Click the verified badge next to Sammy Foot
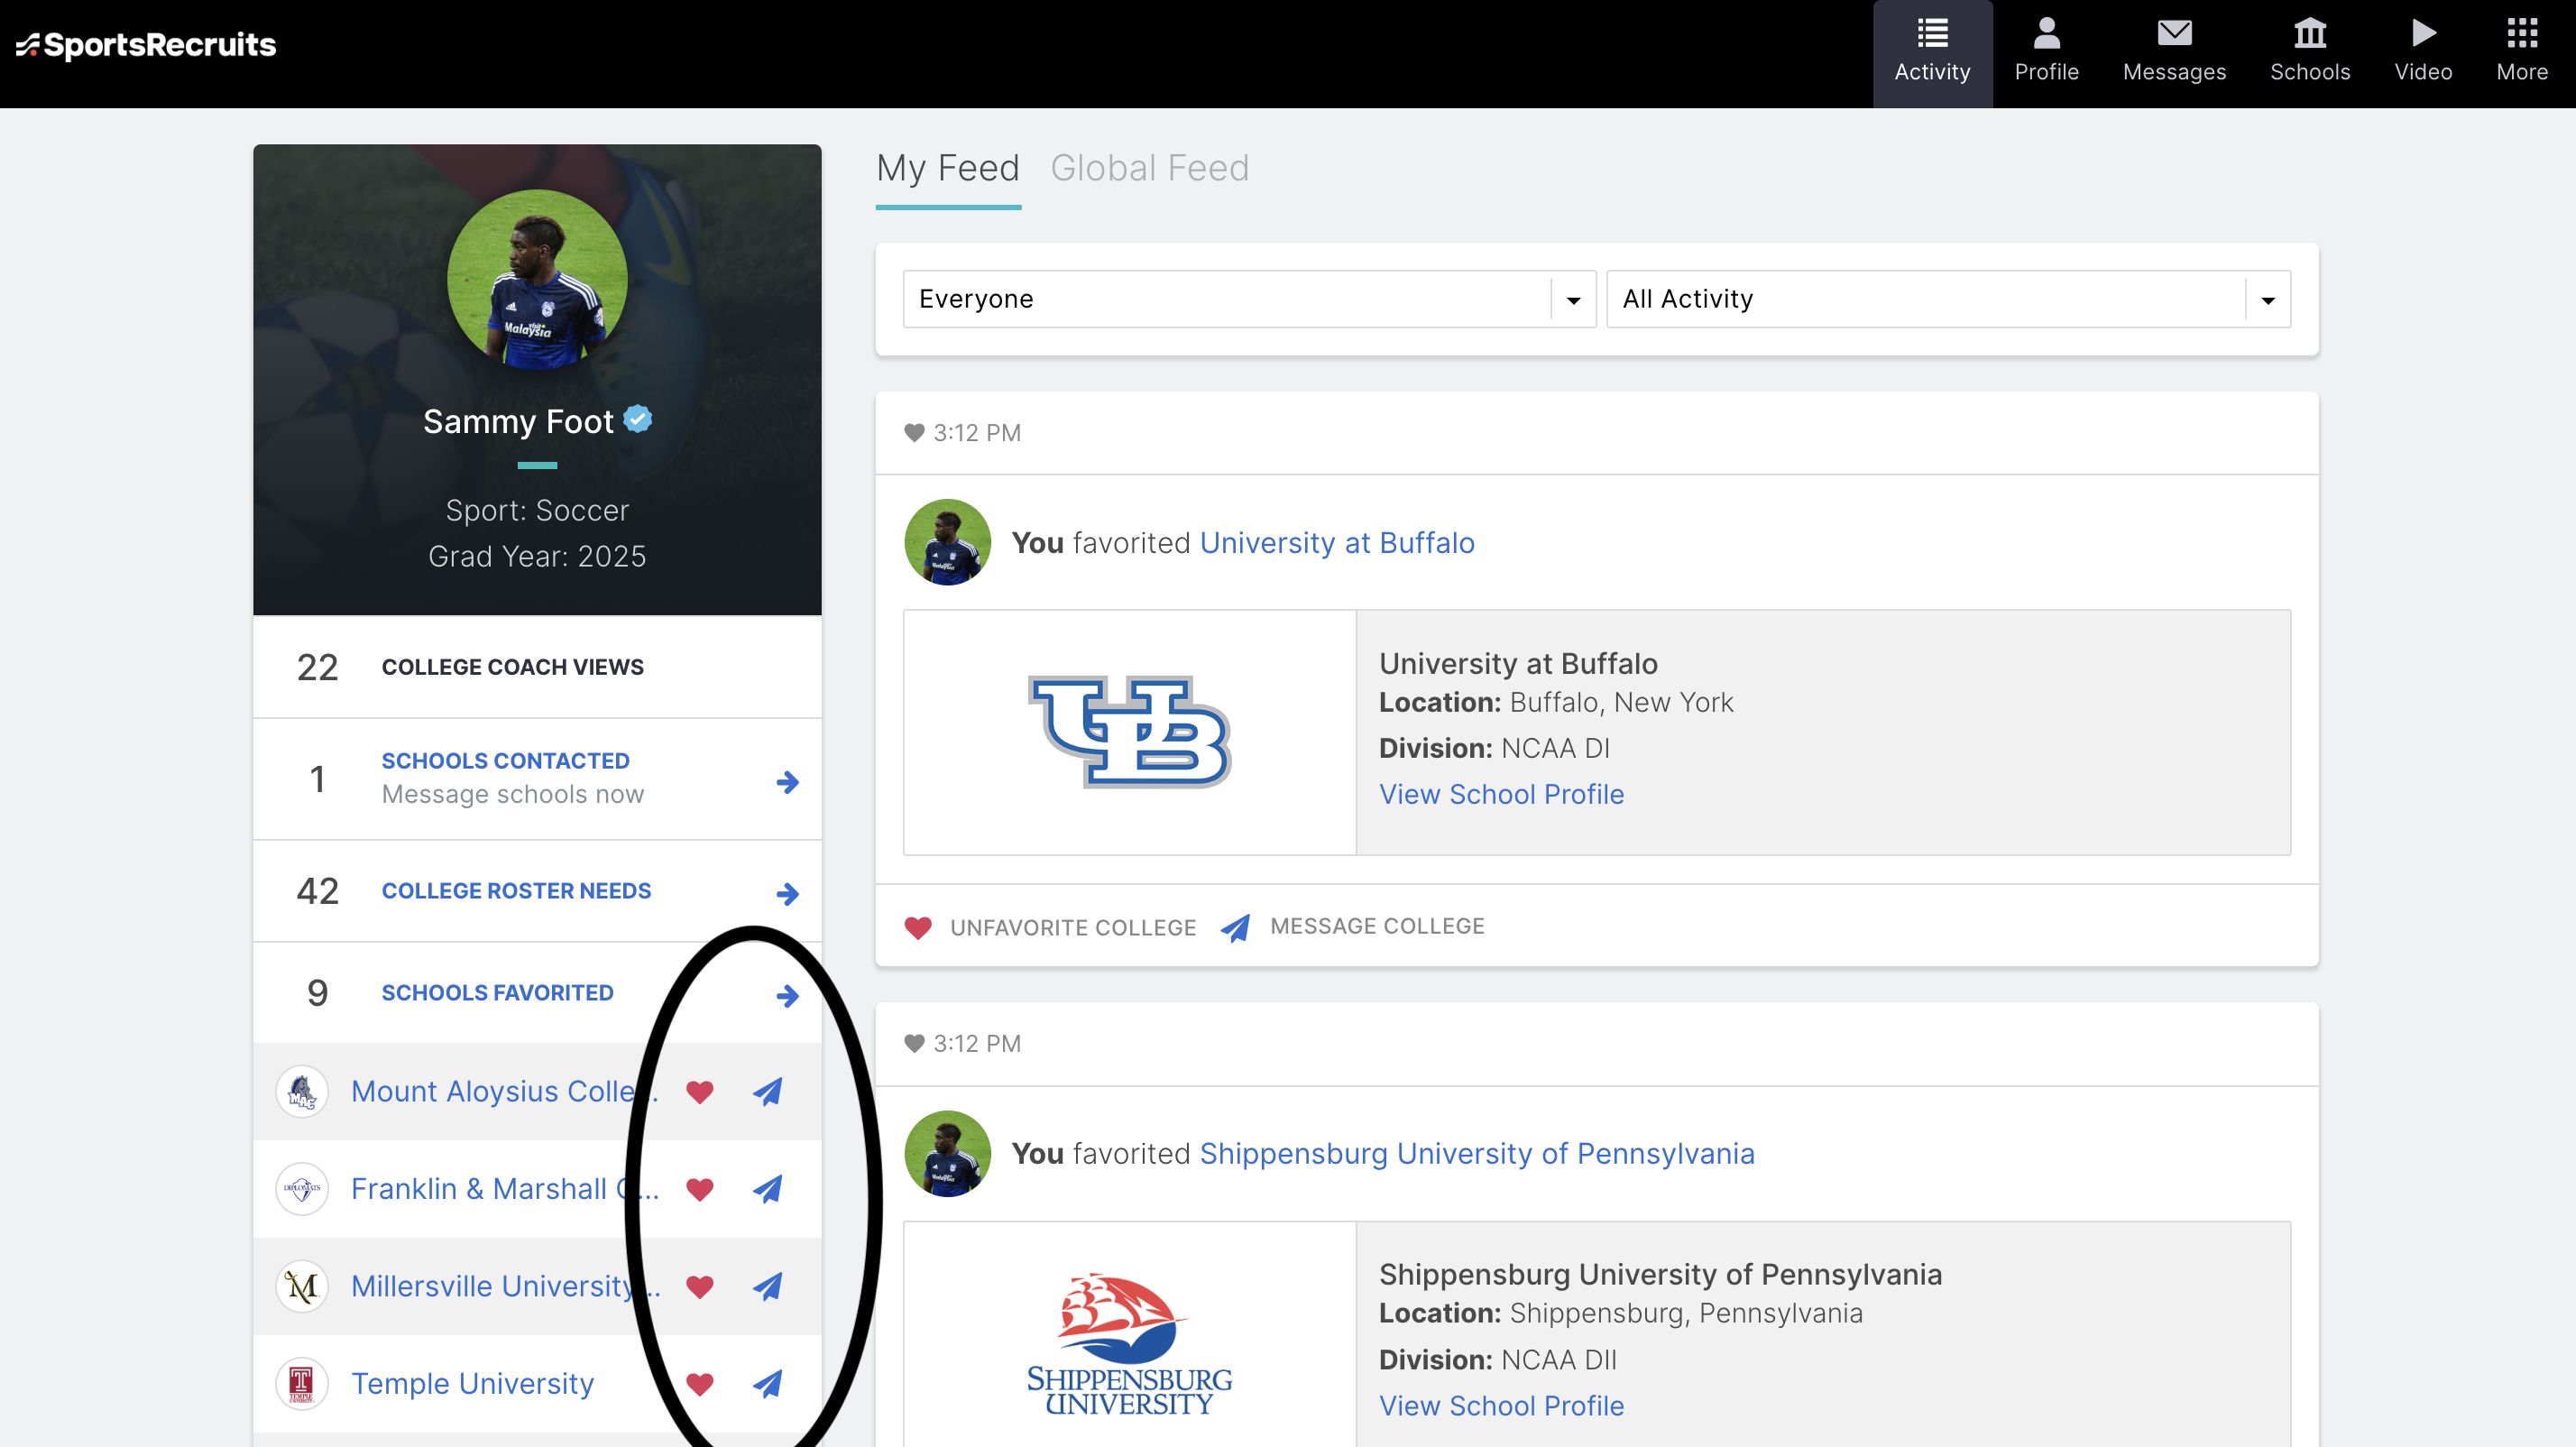Image resolution: width=2576 pixels, height=1447 pixels. pos(638,420)
